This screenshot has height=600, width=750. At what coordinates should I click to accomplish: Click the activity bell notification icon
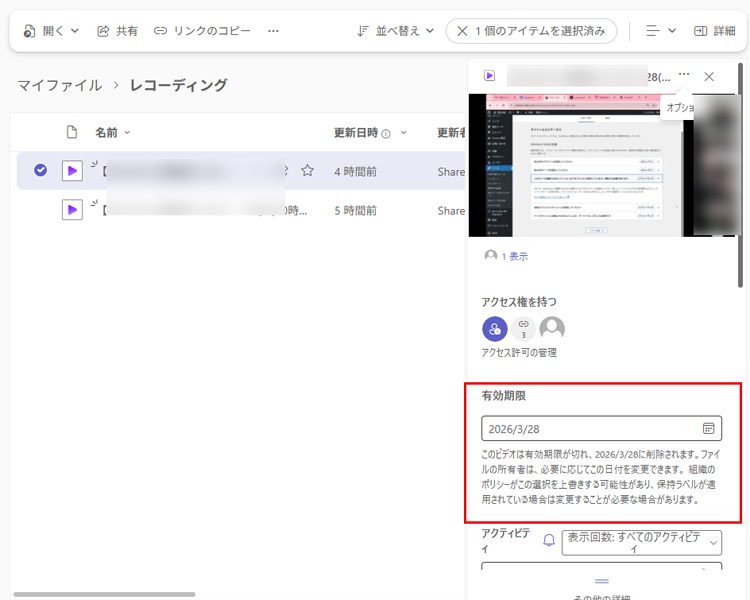[x=549, y=541]
